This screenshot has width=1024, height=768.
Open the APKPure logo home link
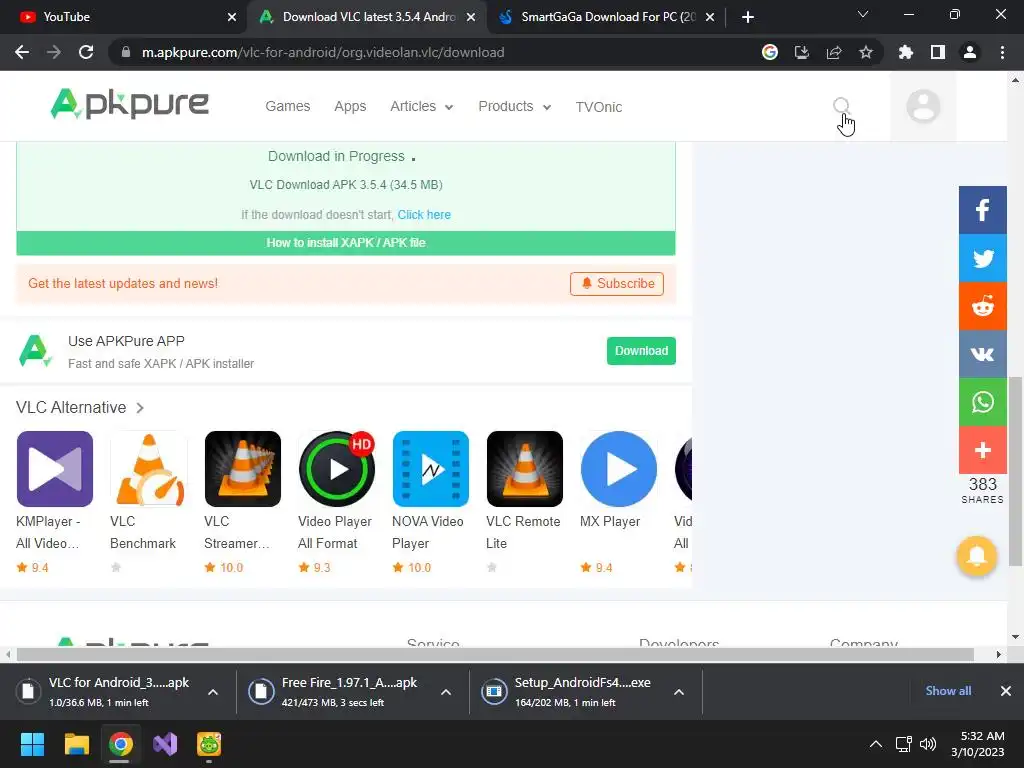point(129,104)
